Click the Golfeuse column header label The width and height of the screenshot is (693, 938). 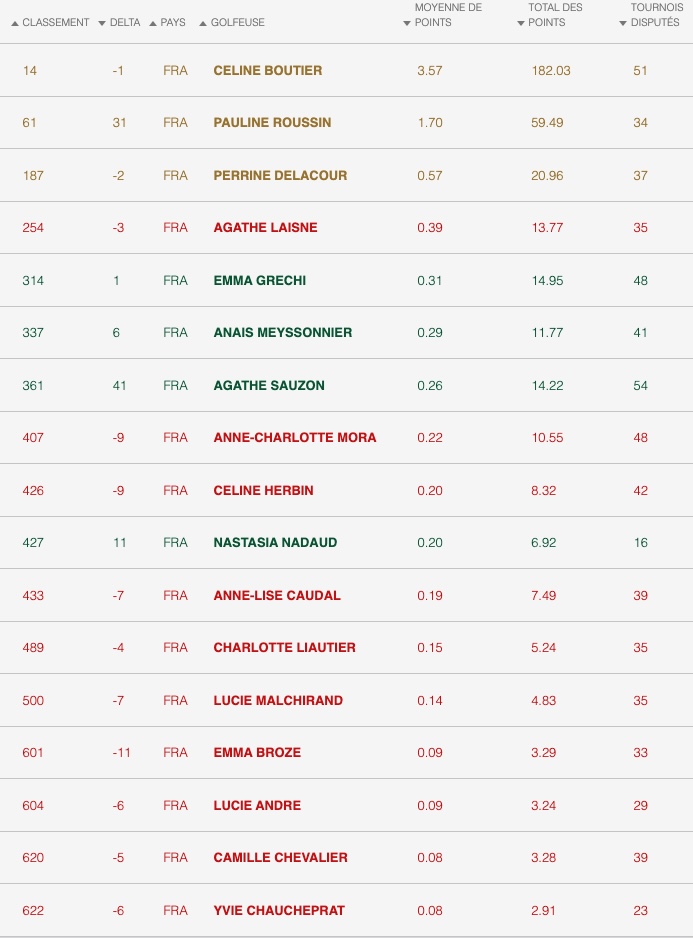238,23
